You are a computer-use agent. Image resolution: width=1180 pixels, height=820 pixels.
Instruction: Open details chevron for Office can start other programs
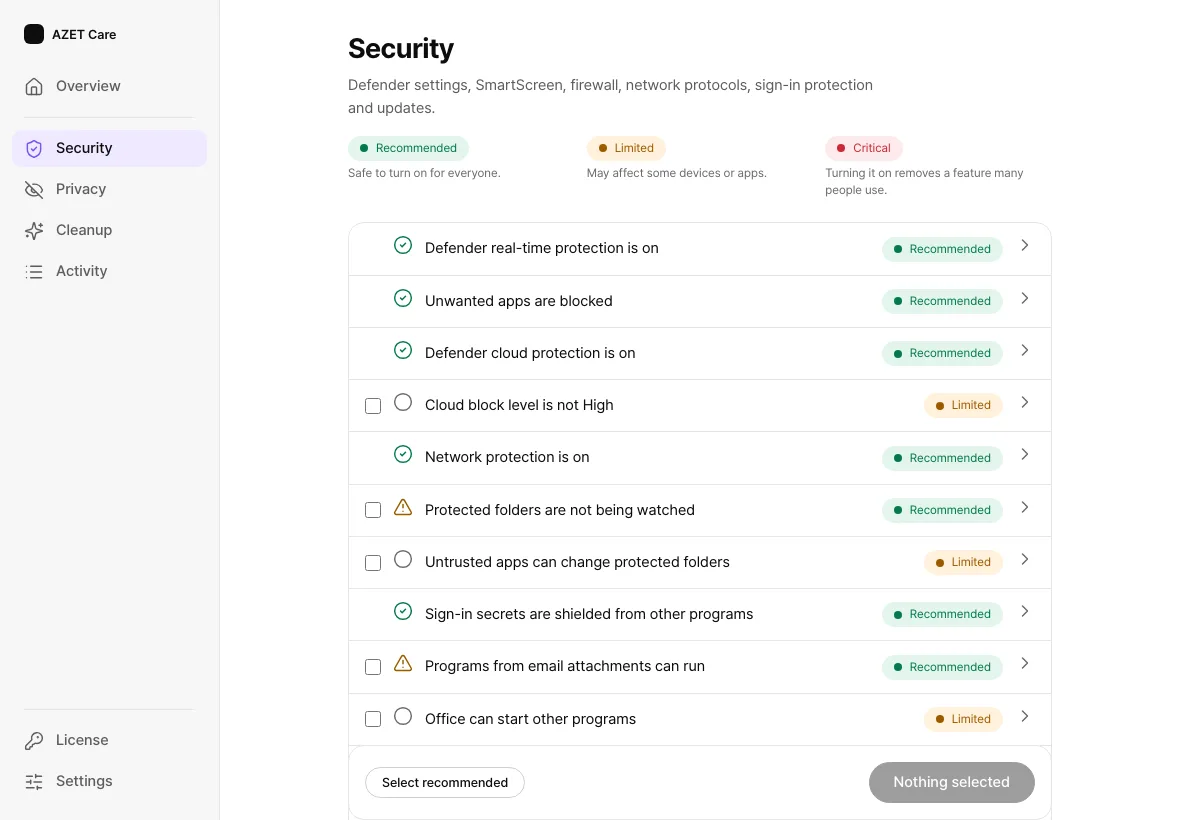tap(1024, 716)
